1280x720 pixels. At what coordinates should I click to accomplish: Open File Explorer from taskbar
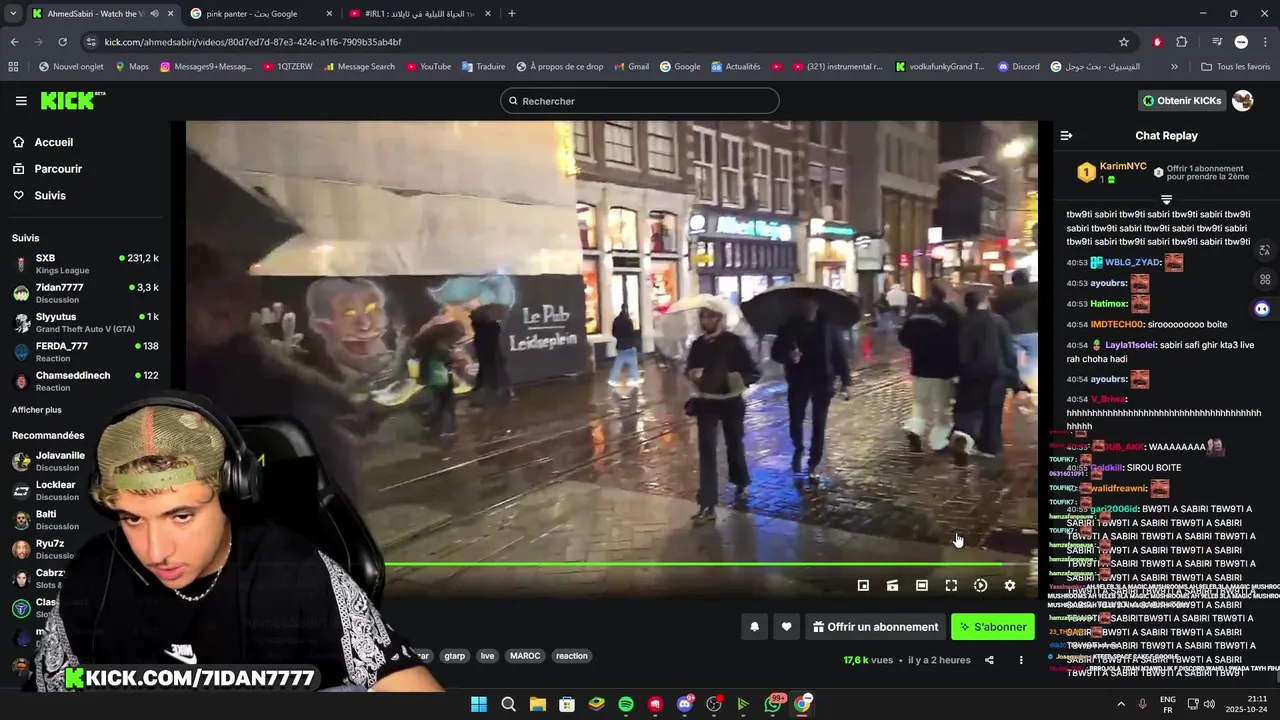(x=538, y=704)
